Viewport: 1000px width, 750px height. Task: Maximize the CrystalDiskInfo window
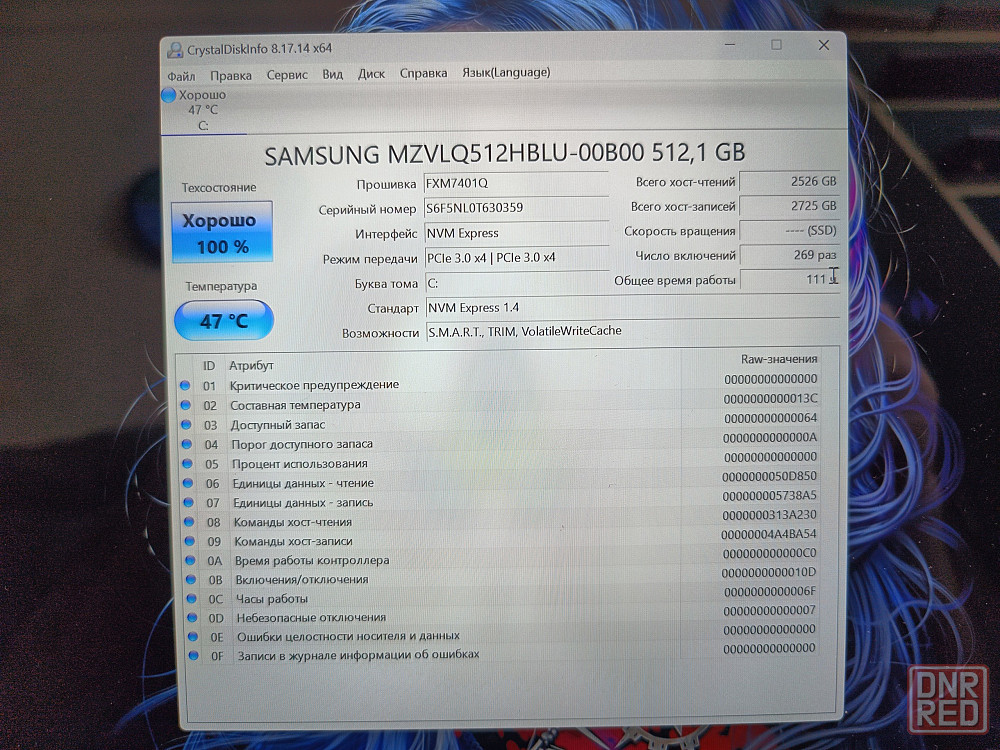776,45
